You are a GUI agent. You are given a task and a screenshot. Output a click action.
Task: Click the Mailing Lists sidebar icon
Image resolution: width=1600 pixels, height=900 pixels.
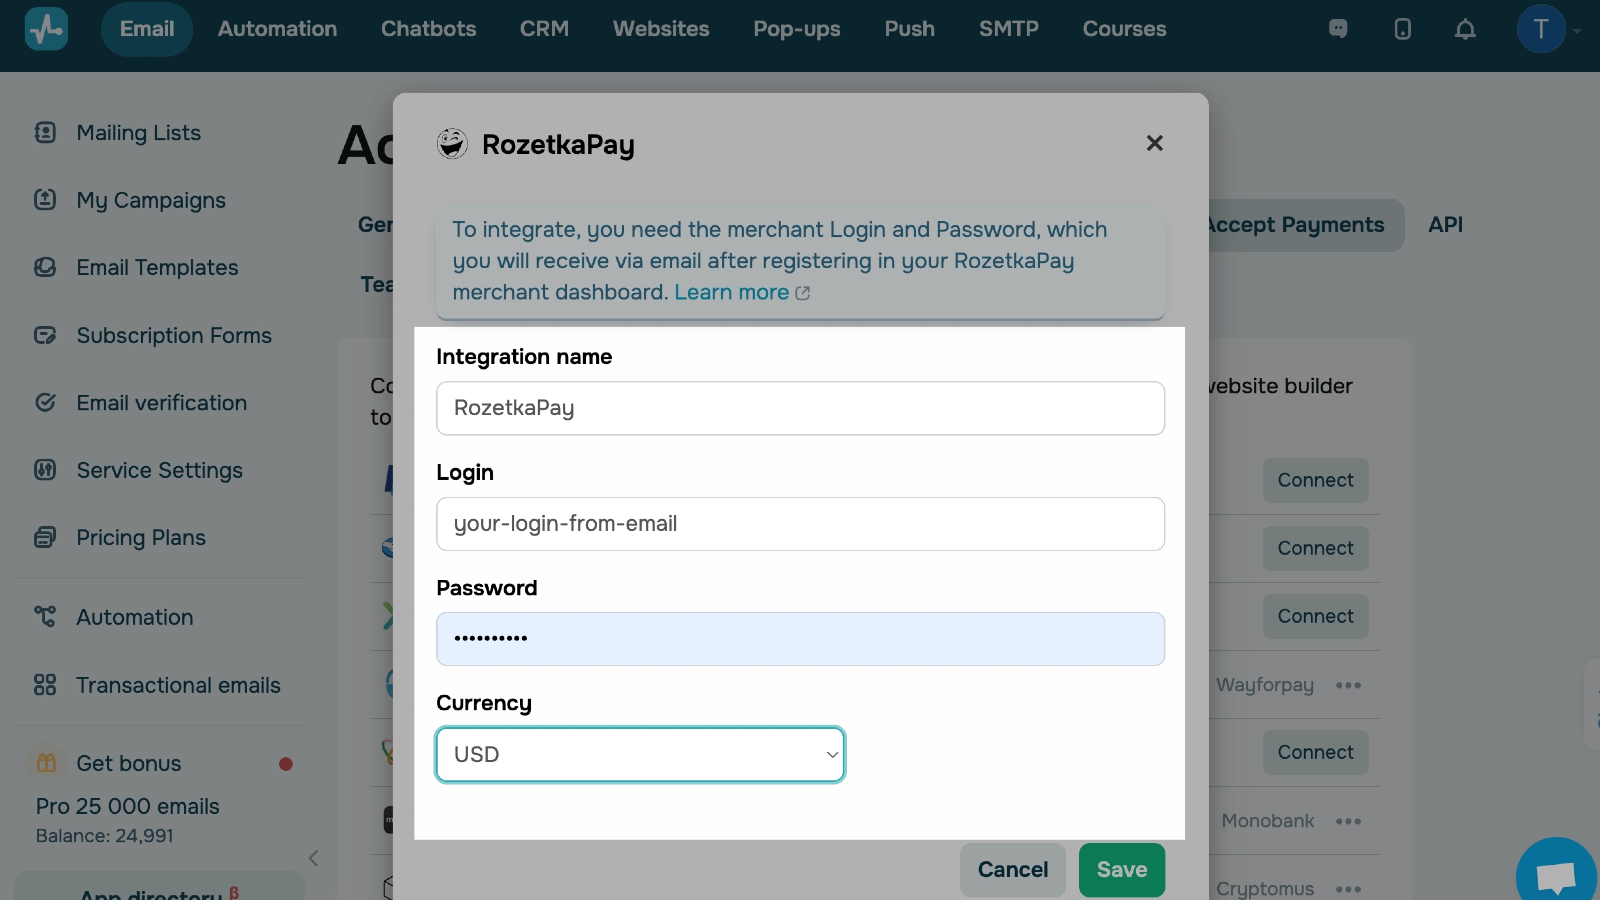click(45, 132)
